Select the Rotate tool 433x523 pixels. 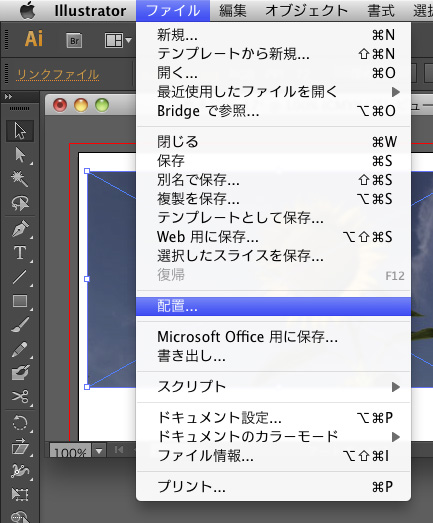coord(20,423)
